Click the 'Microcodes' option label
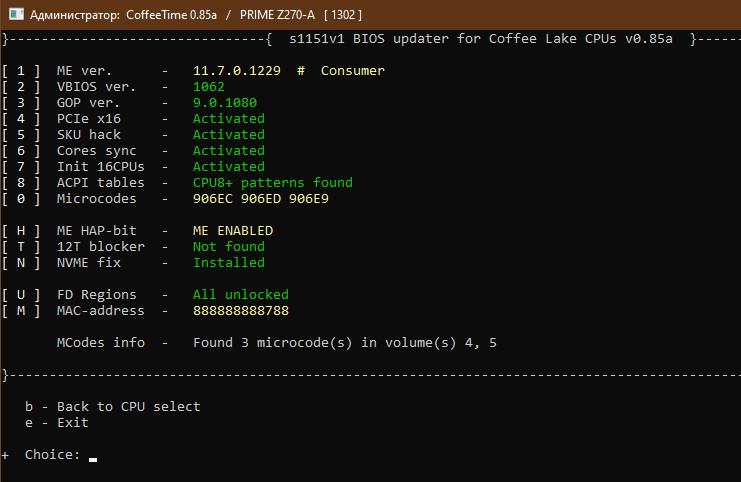This screenshot has height=482, width=741. [x=96, y=198]
